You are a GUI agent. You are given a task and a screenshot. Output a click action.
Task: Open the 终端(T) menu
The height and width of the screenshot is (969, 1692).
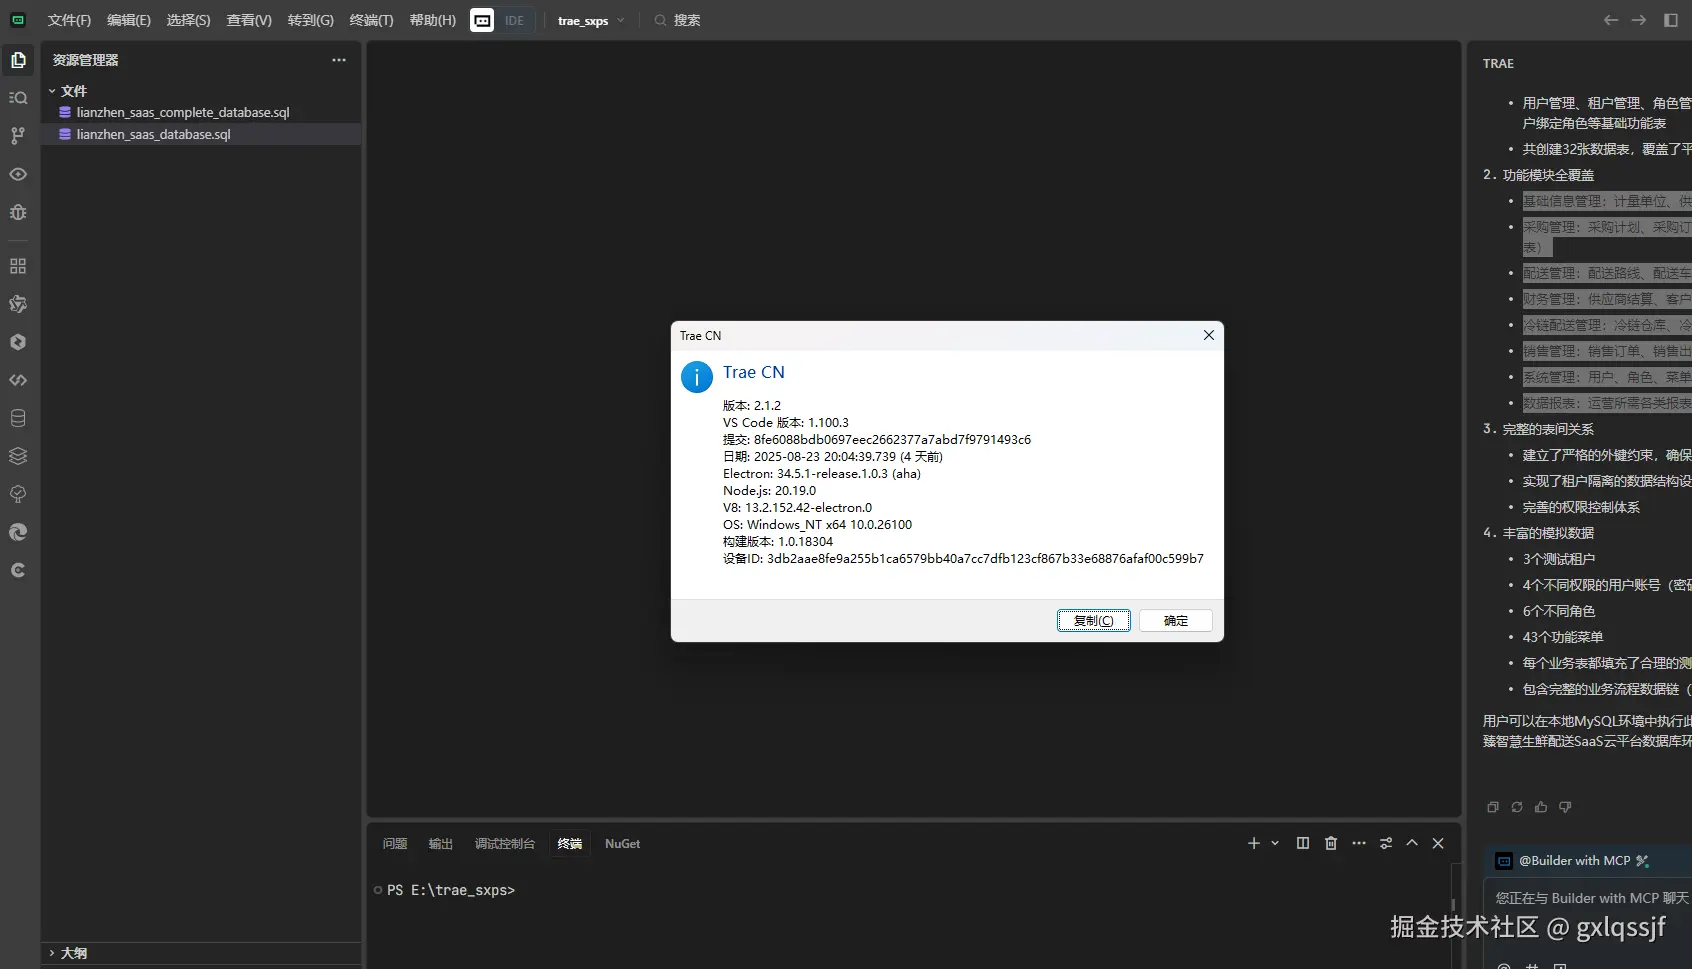pos(371,20)
